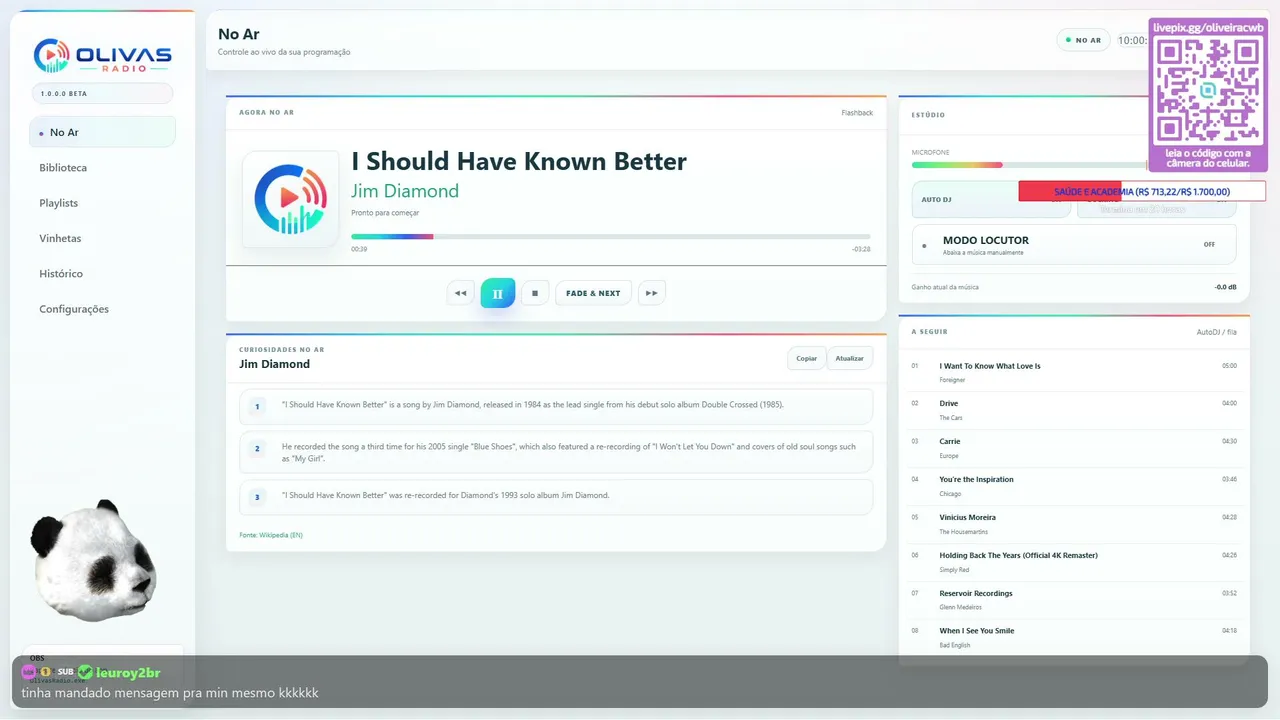
Task: Click the Jim Diamond heading in curiosities
Action: pos(274,364)
